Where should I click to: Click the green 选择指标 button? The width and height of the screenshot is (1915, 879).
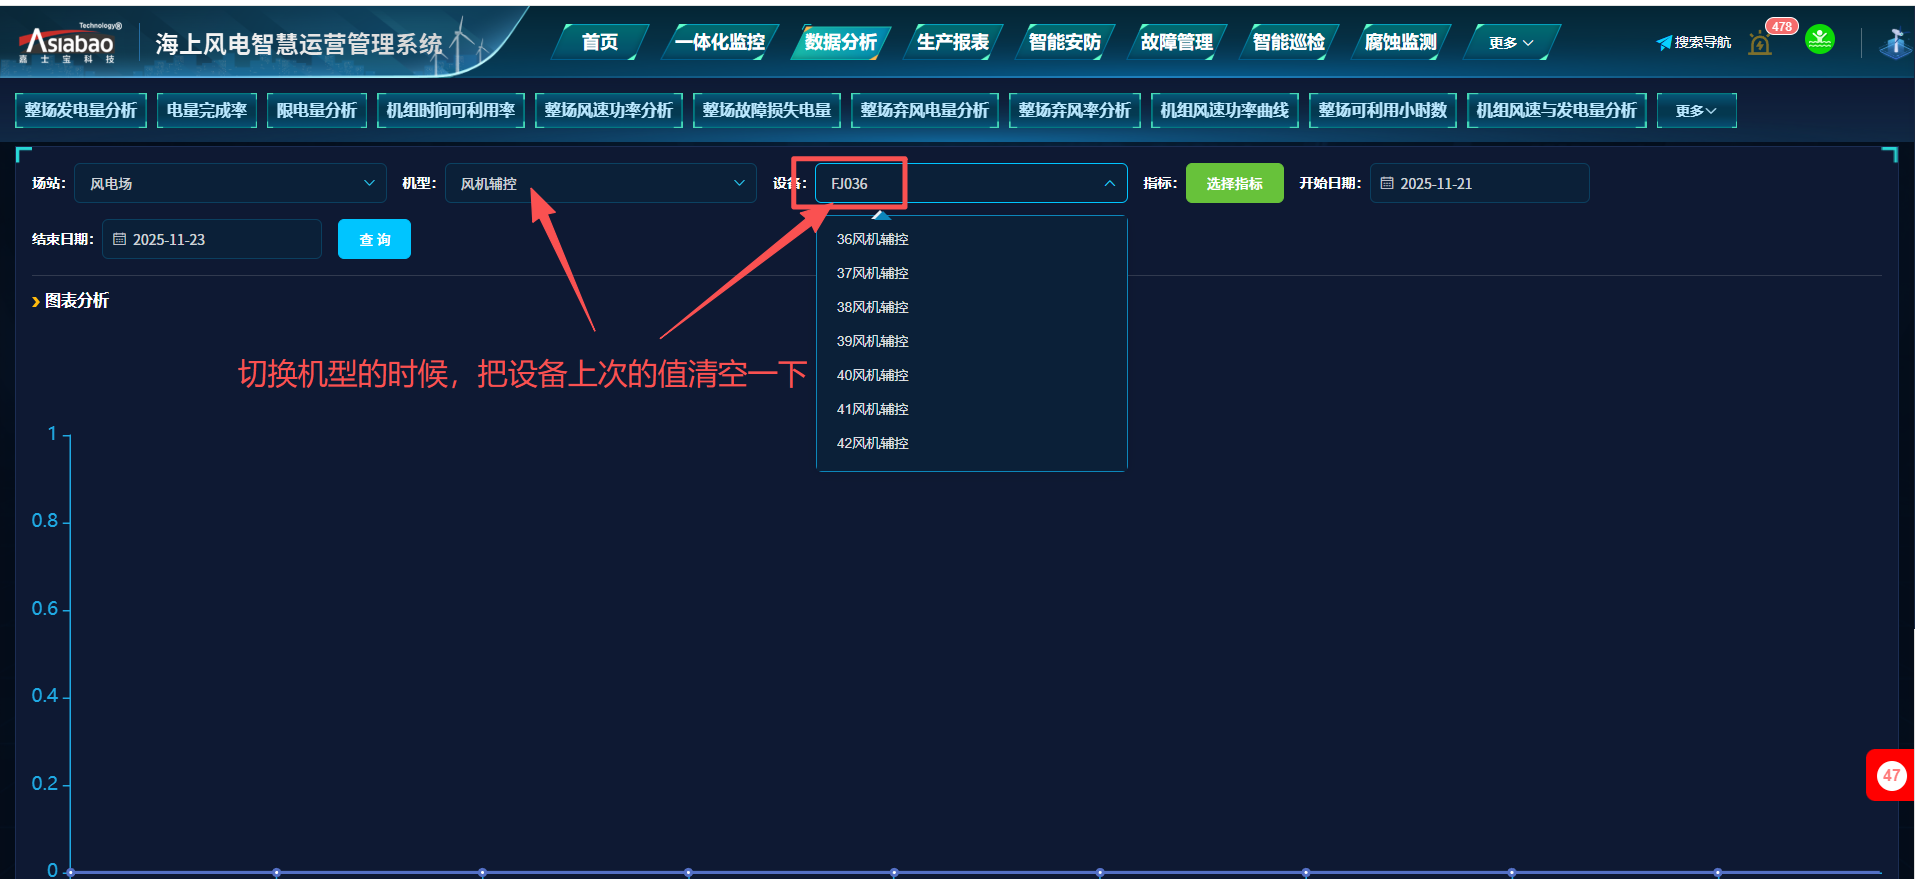coord(1234,184)
